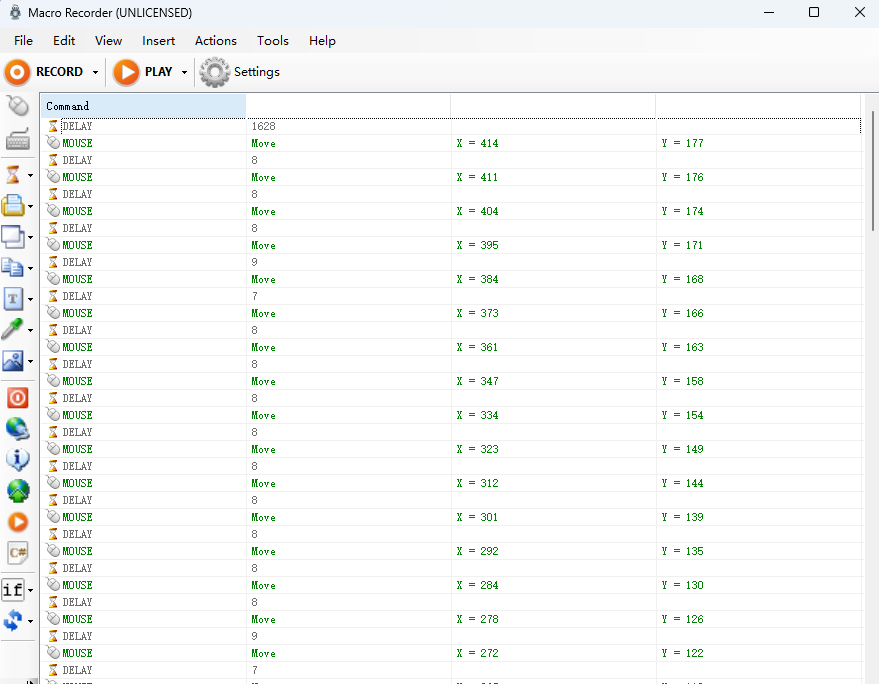Expand the pixel color dropper dropdown arrow
Image resolution: width=879 pixels, height=684 pixels.
(31, 330)
